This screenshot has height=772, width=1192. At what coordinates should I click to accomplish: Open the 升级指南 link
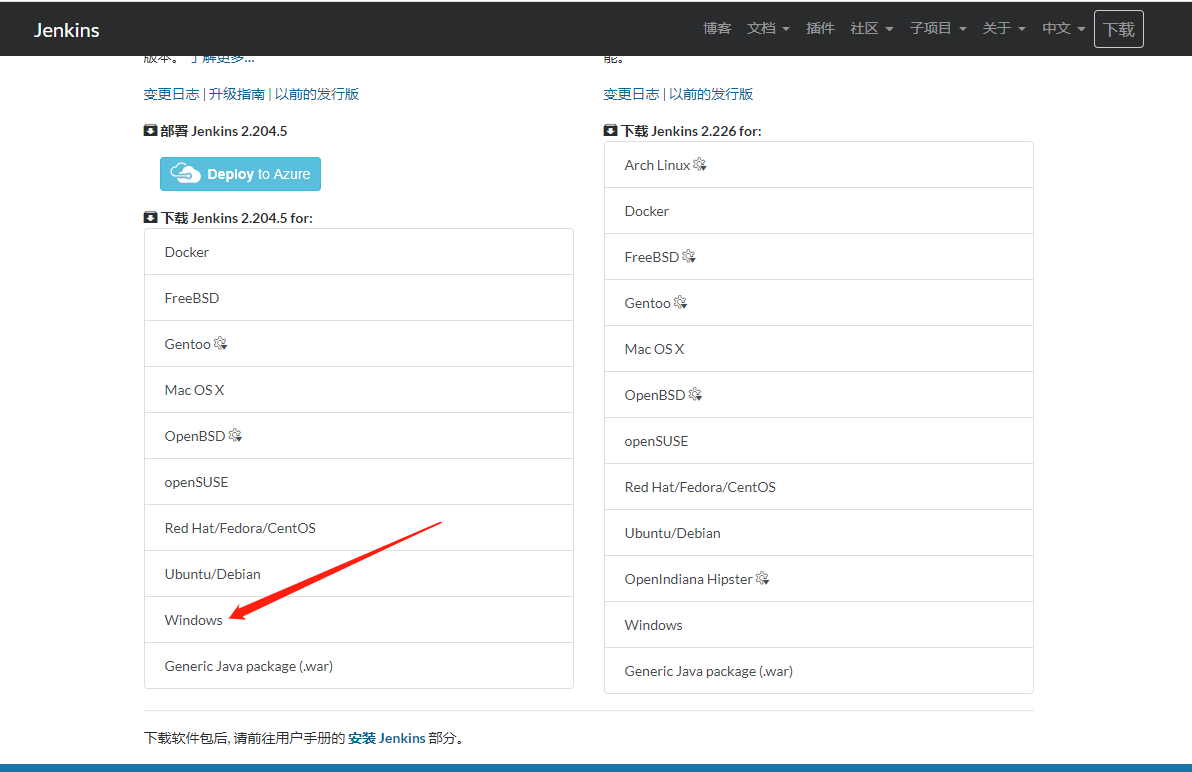(237, 94)
